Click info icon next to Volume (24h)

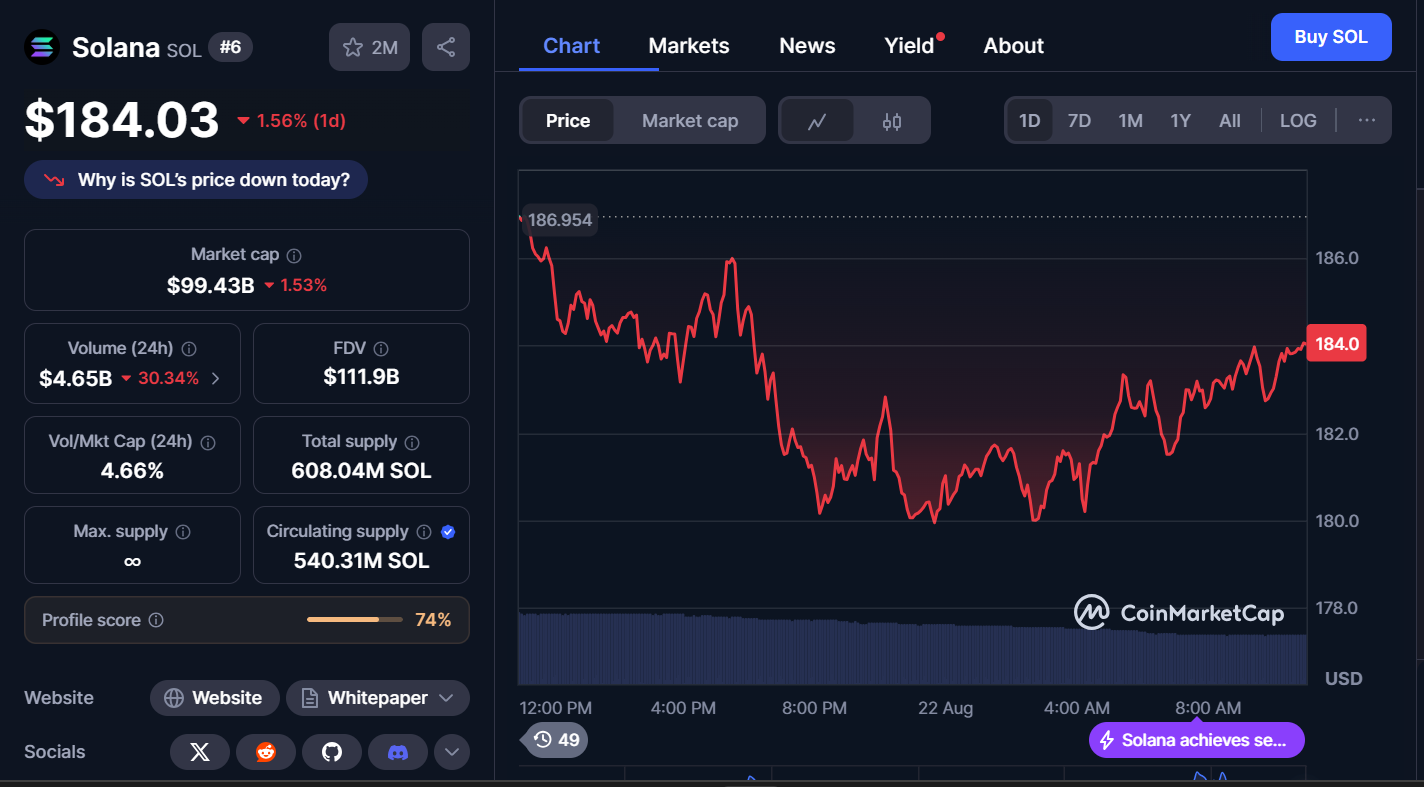click(189, 349)
